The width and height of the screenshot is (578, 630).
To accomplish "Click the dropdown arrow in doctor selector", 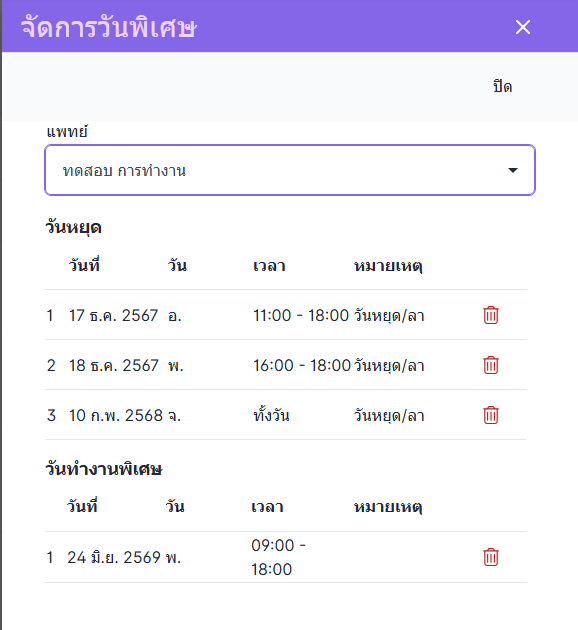I will (513, 170).
